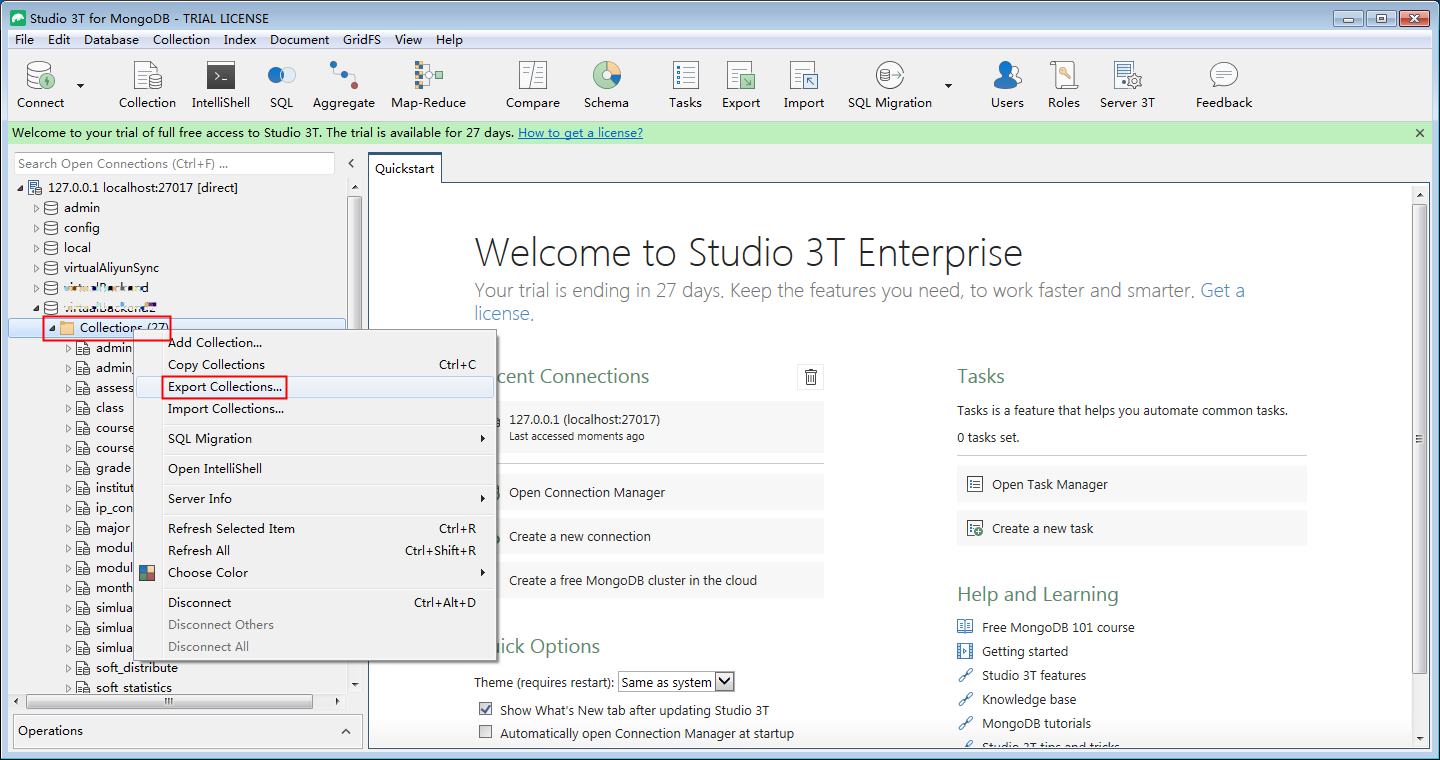This screenshot has width=1440, height=760.
Task: Open the SQL Migration tool
Action: (x=889, y=76)
